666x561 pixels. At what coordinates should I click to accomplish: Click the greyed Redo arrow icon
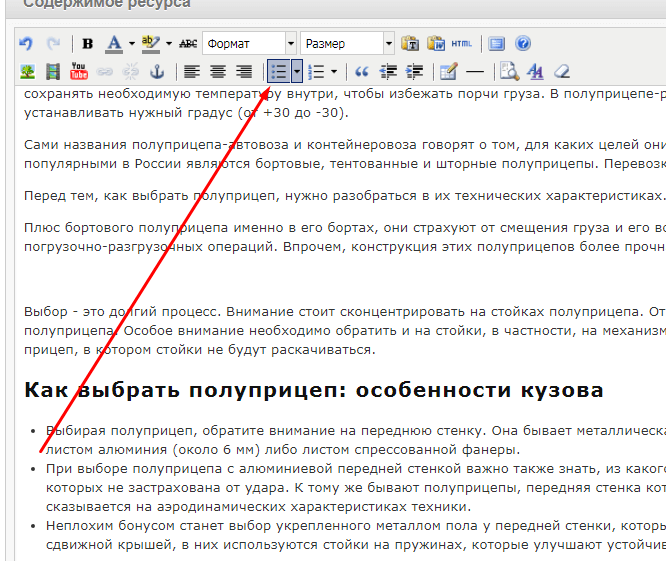point(54,43)
